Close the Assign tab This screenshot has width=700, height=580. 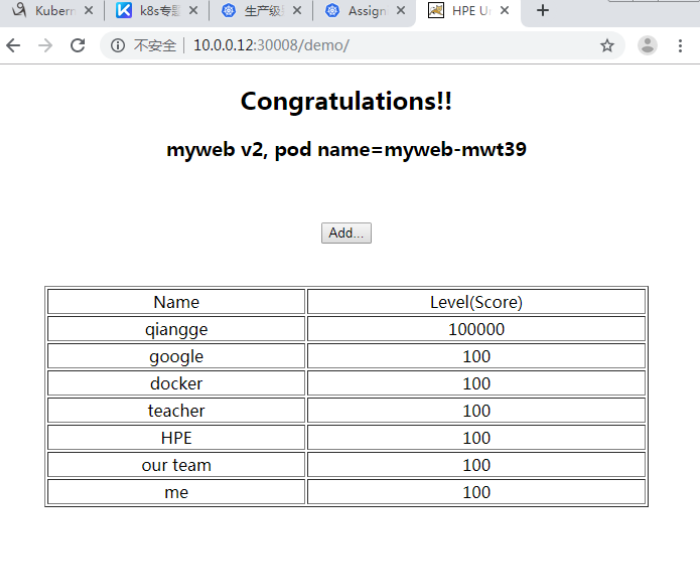[401, 10]
